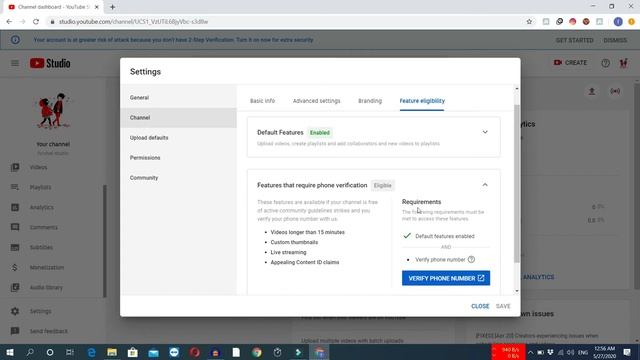This screenshot has width=640, height=360.
Task: Open Analytics in the sidebar
Action: pyautogui.click(x=41, y=207)
